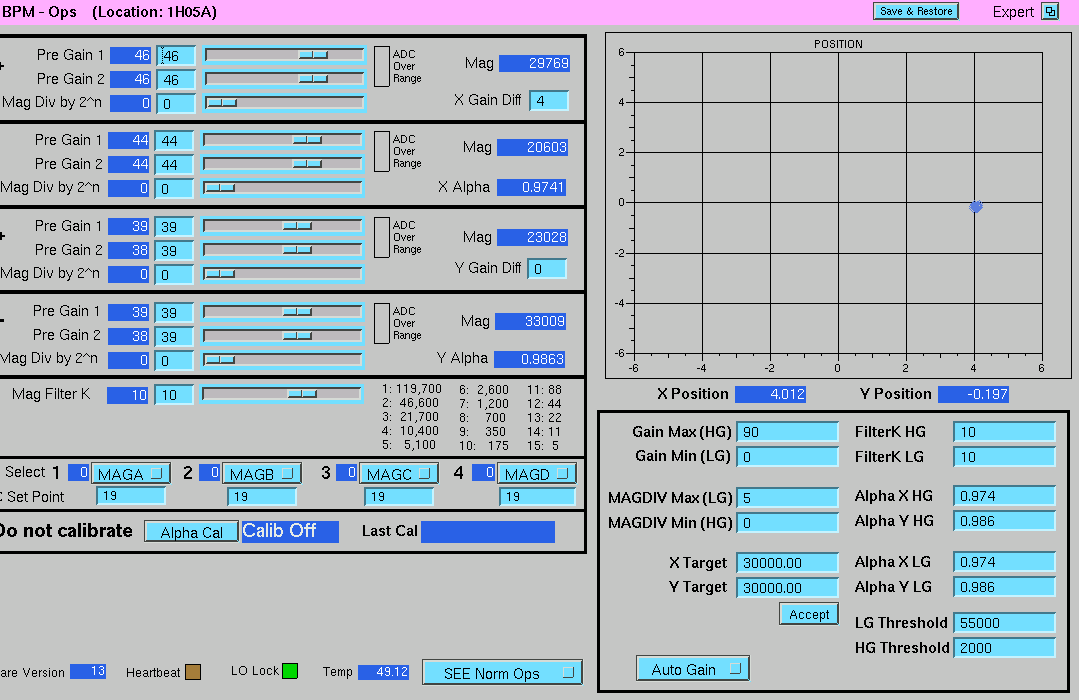Click the Temp readout 49.12
The width and height of the screenshot is (1079, 700).
coord(383,672)
